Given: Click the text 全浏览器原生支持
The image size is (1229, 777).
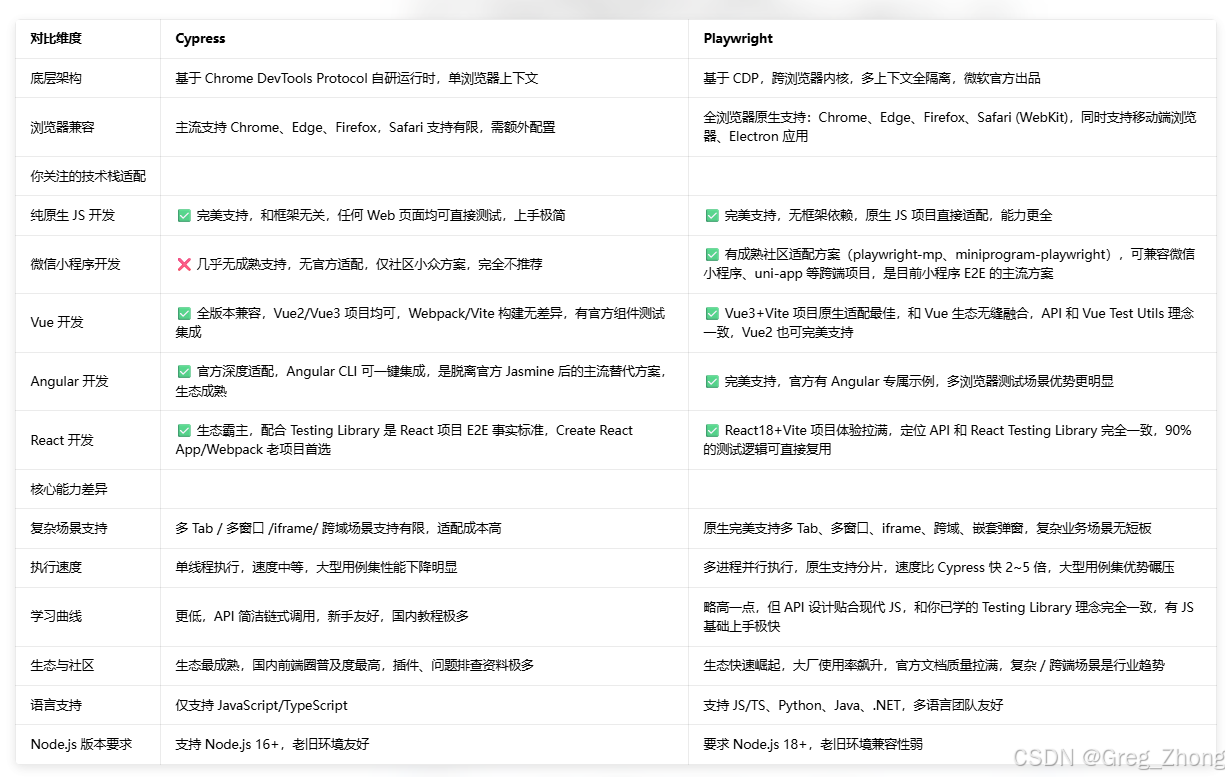Looking at the screenshot, I should click(755, 117).
